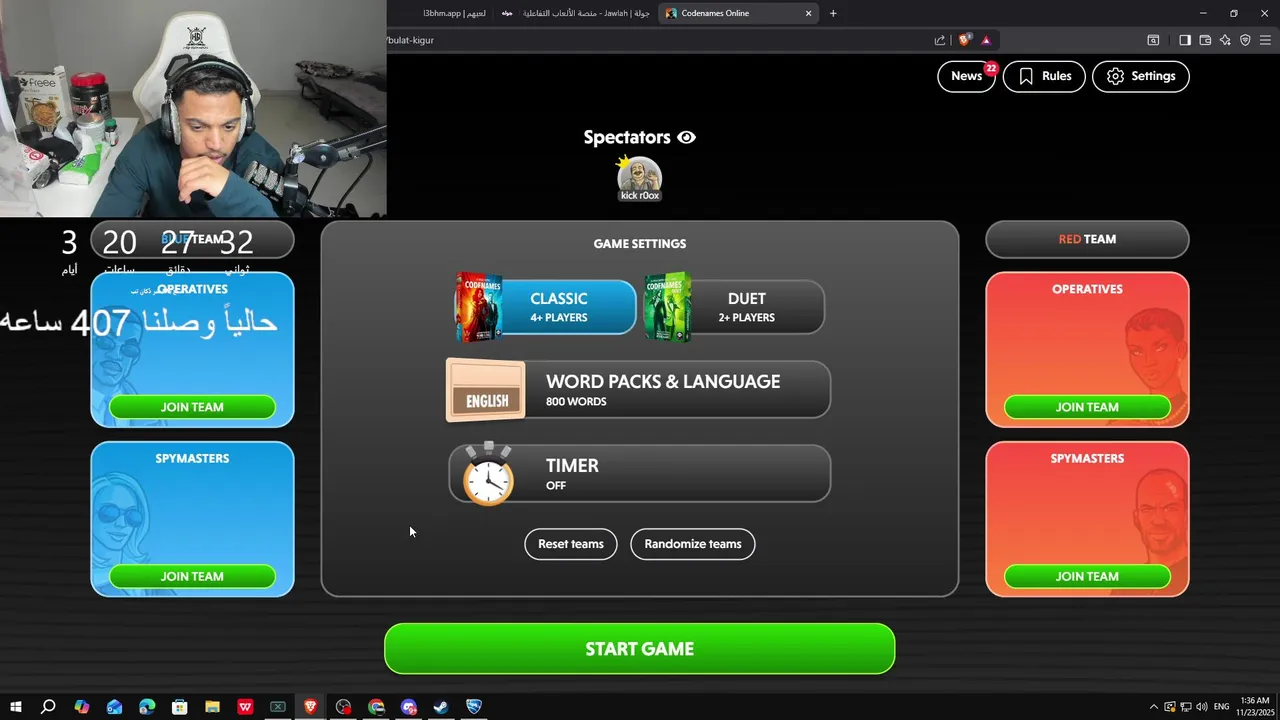The image size is (1280, 720).
Task: Open the volume control tray icon
Action: (x=1202, y=707)
